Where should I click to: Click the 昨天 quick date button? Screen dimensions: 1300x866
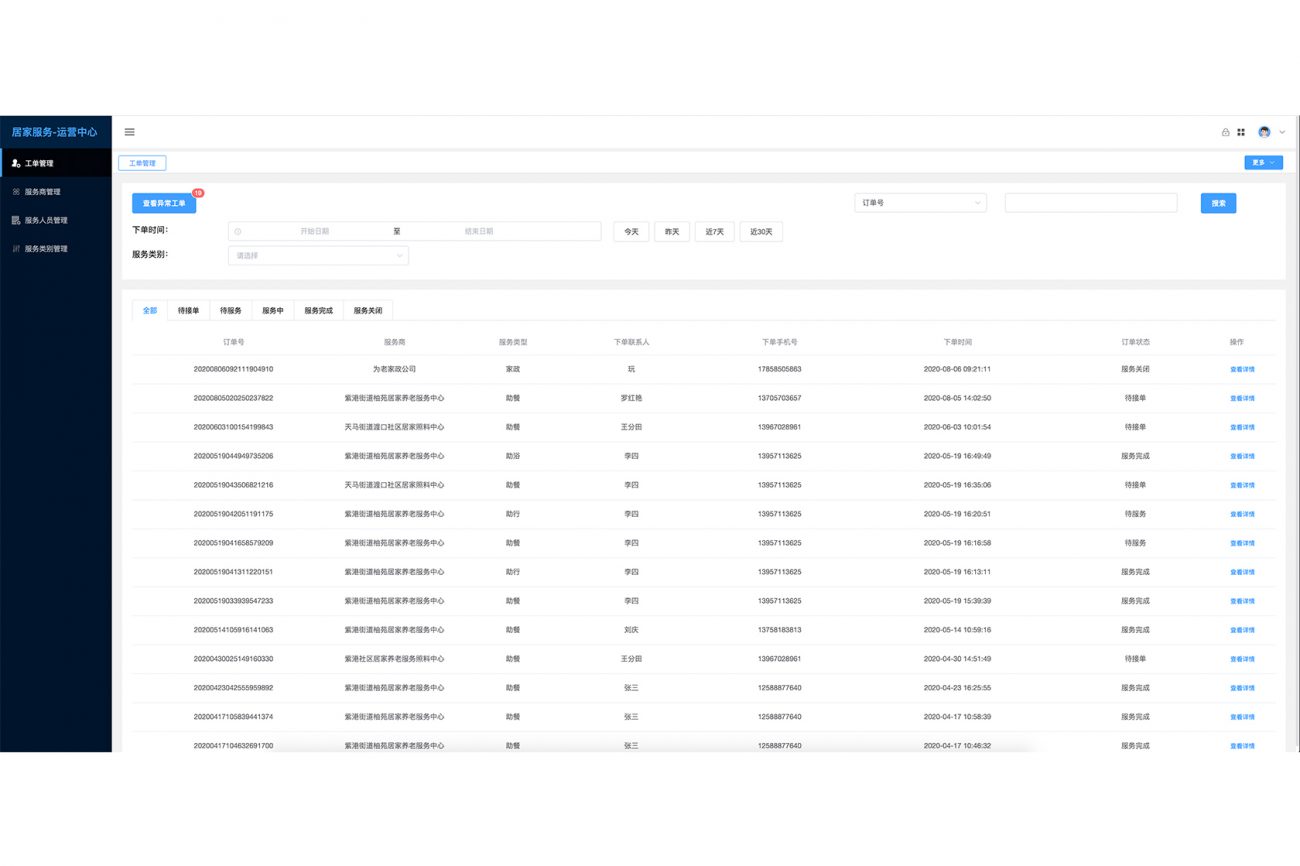(672, 232)
